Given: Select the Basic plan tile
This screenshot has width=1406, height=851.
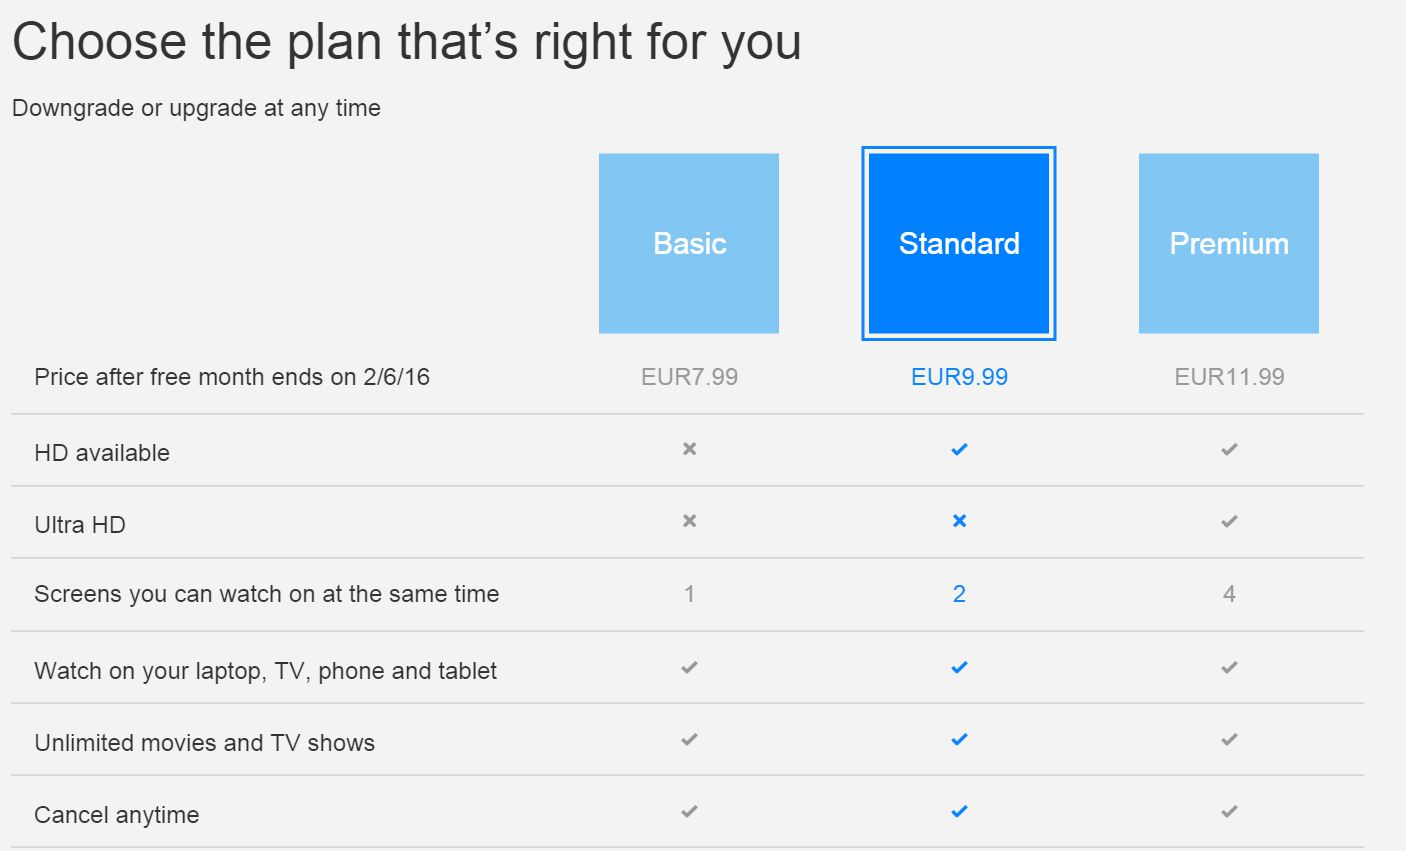Looking at the screenshot, I should (689, 243).
